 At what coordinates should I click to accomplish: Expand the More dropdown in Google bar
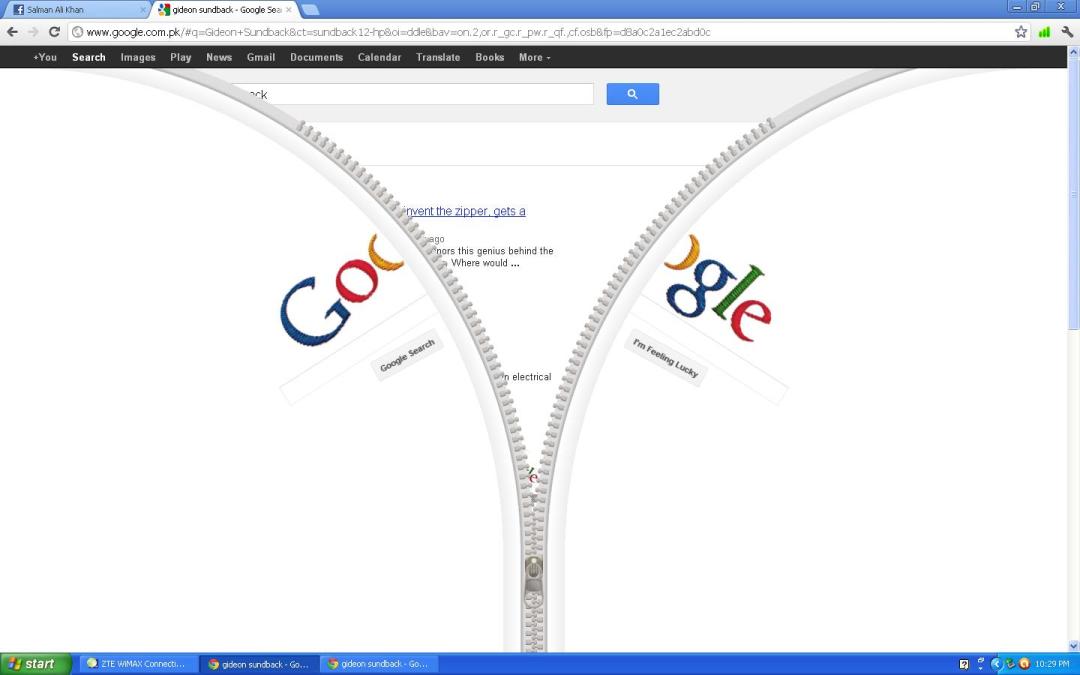click(534, 57)
